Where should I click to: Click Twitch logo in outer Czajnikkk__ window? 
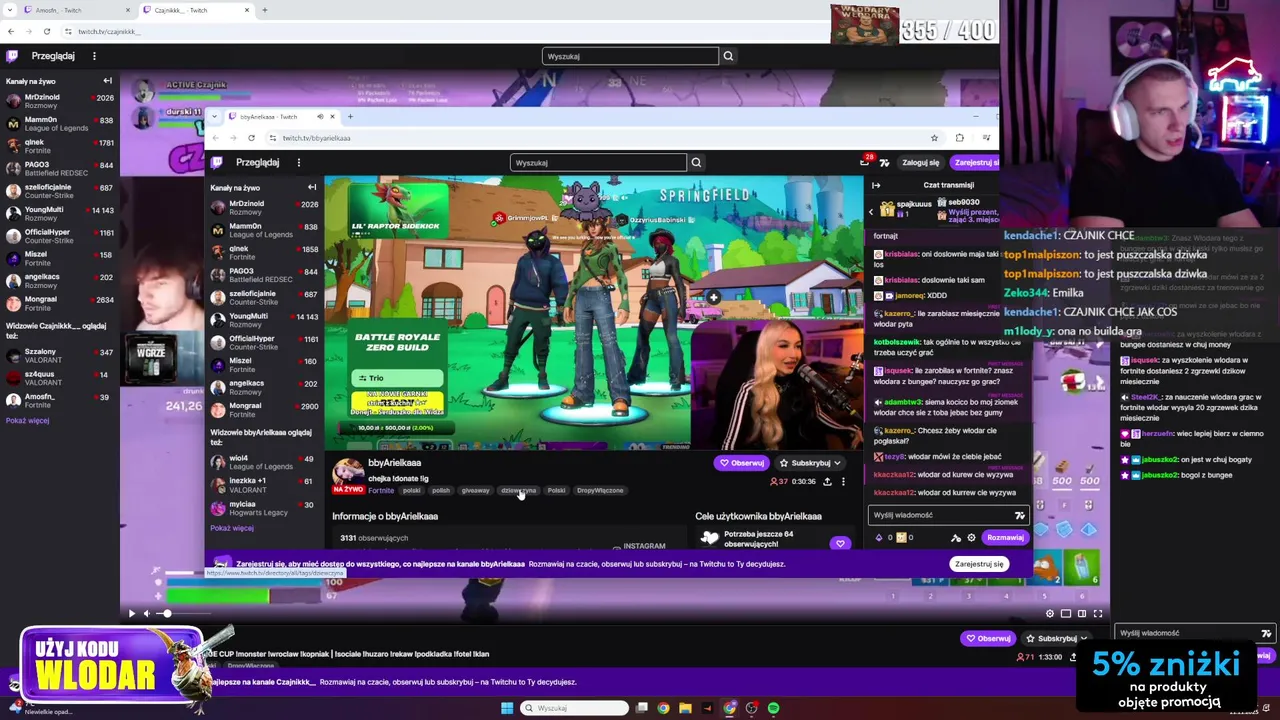[12, 56]
